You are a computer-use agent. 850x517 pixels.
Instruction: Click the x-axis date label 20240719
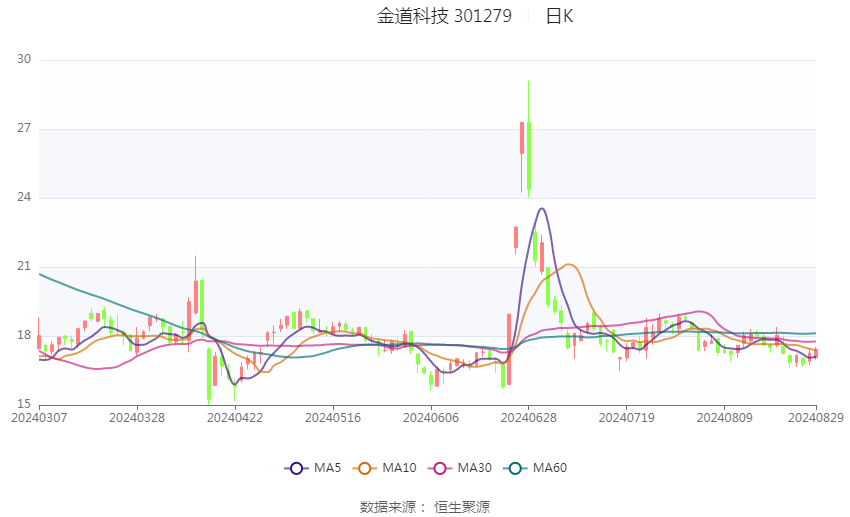point(627,418)
